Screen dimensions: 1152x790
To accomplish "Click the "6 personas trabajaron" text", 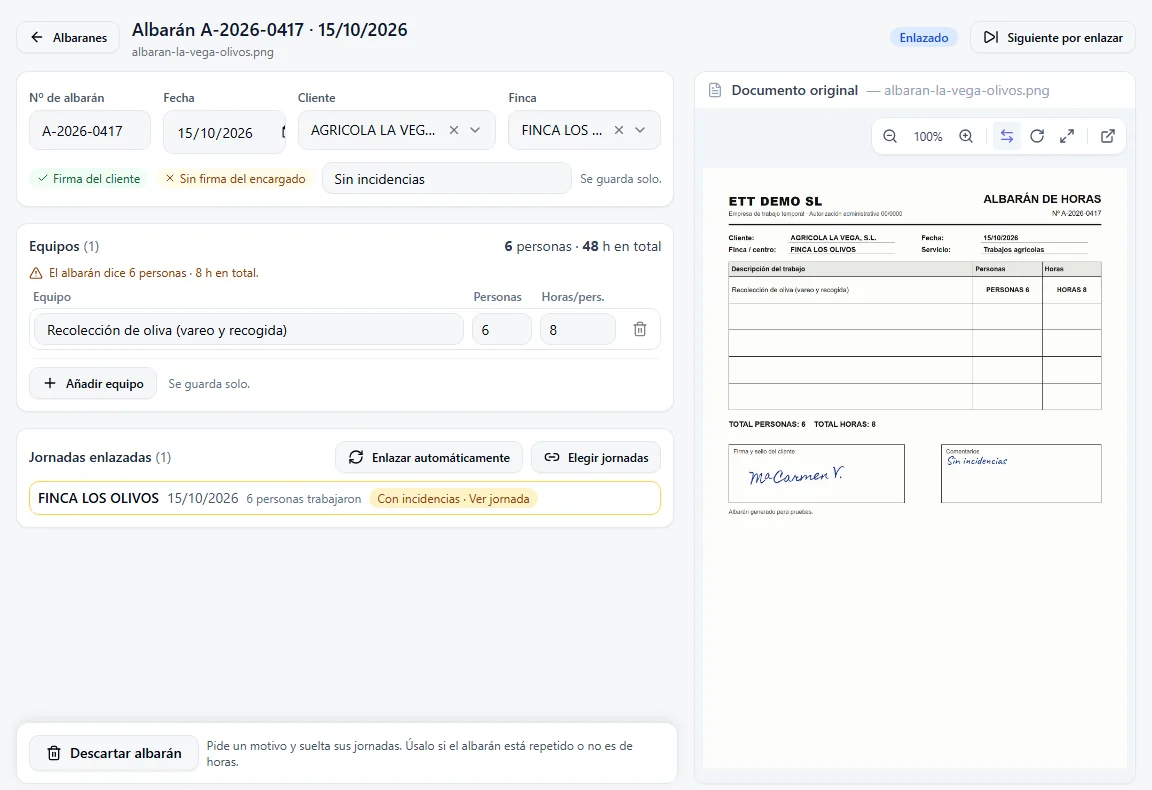I will point(303,499).
